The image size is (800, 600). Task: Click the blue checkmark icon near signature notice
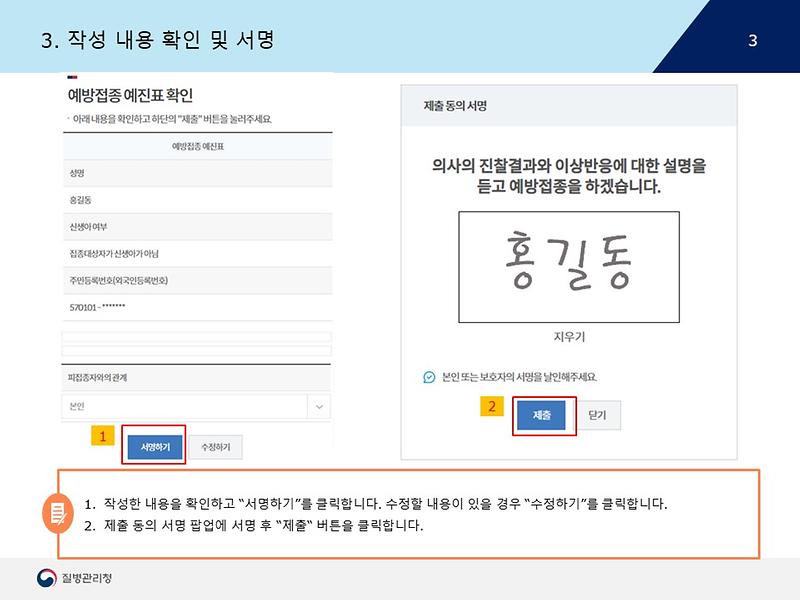tap(428, 374)
